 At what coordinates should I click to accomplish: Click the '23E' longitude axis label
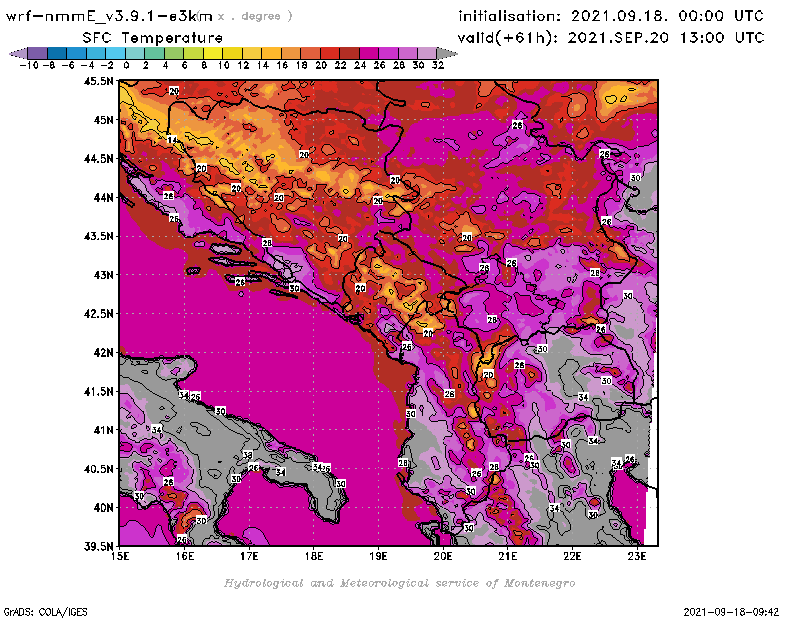click(637, 556)
